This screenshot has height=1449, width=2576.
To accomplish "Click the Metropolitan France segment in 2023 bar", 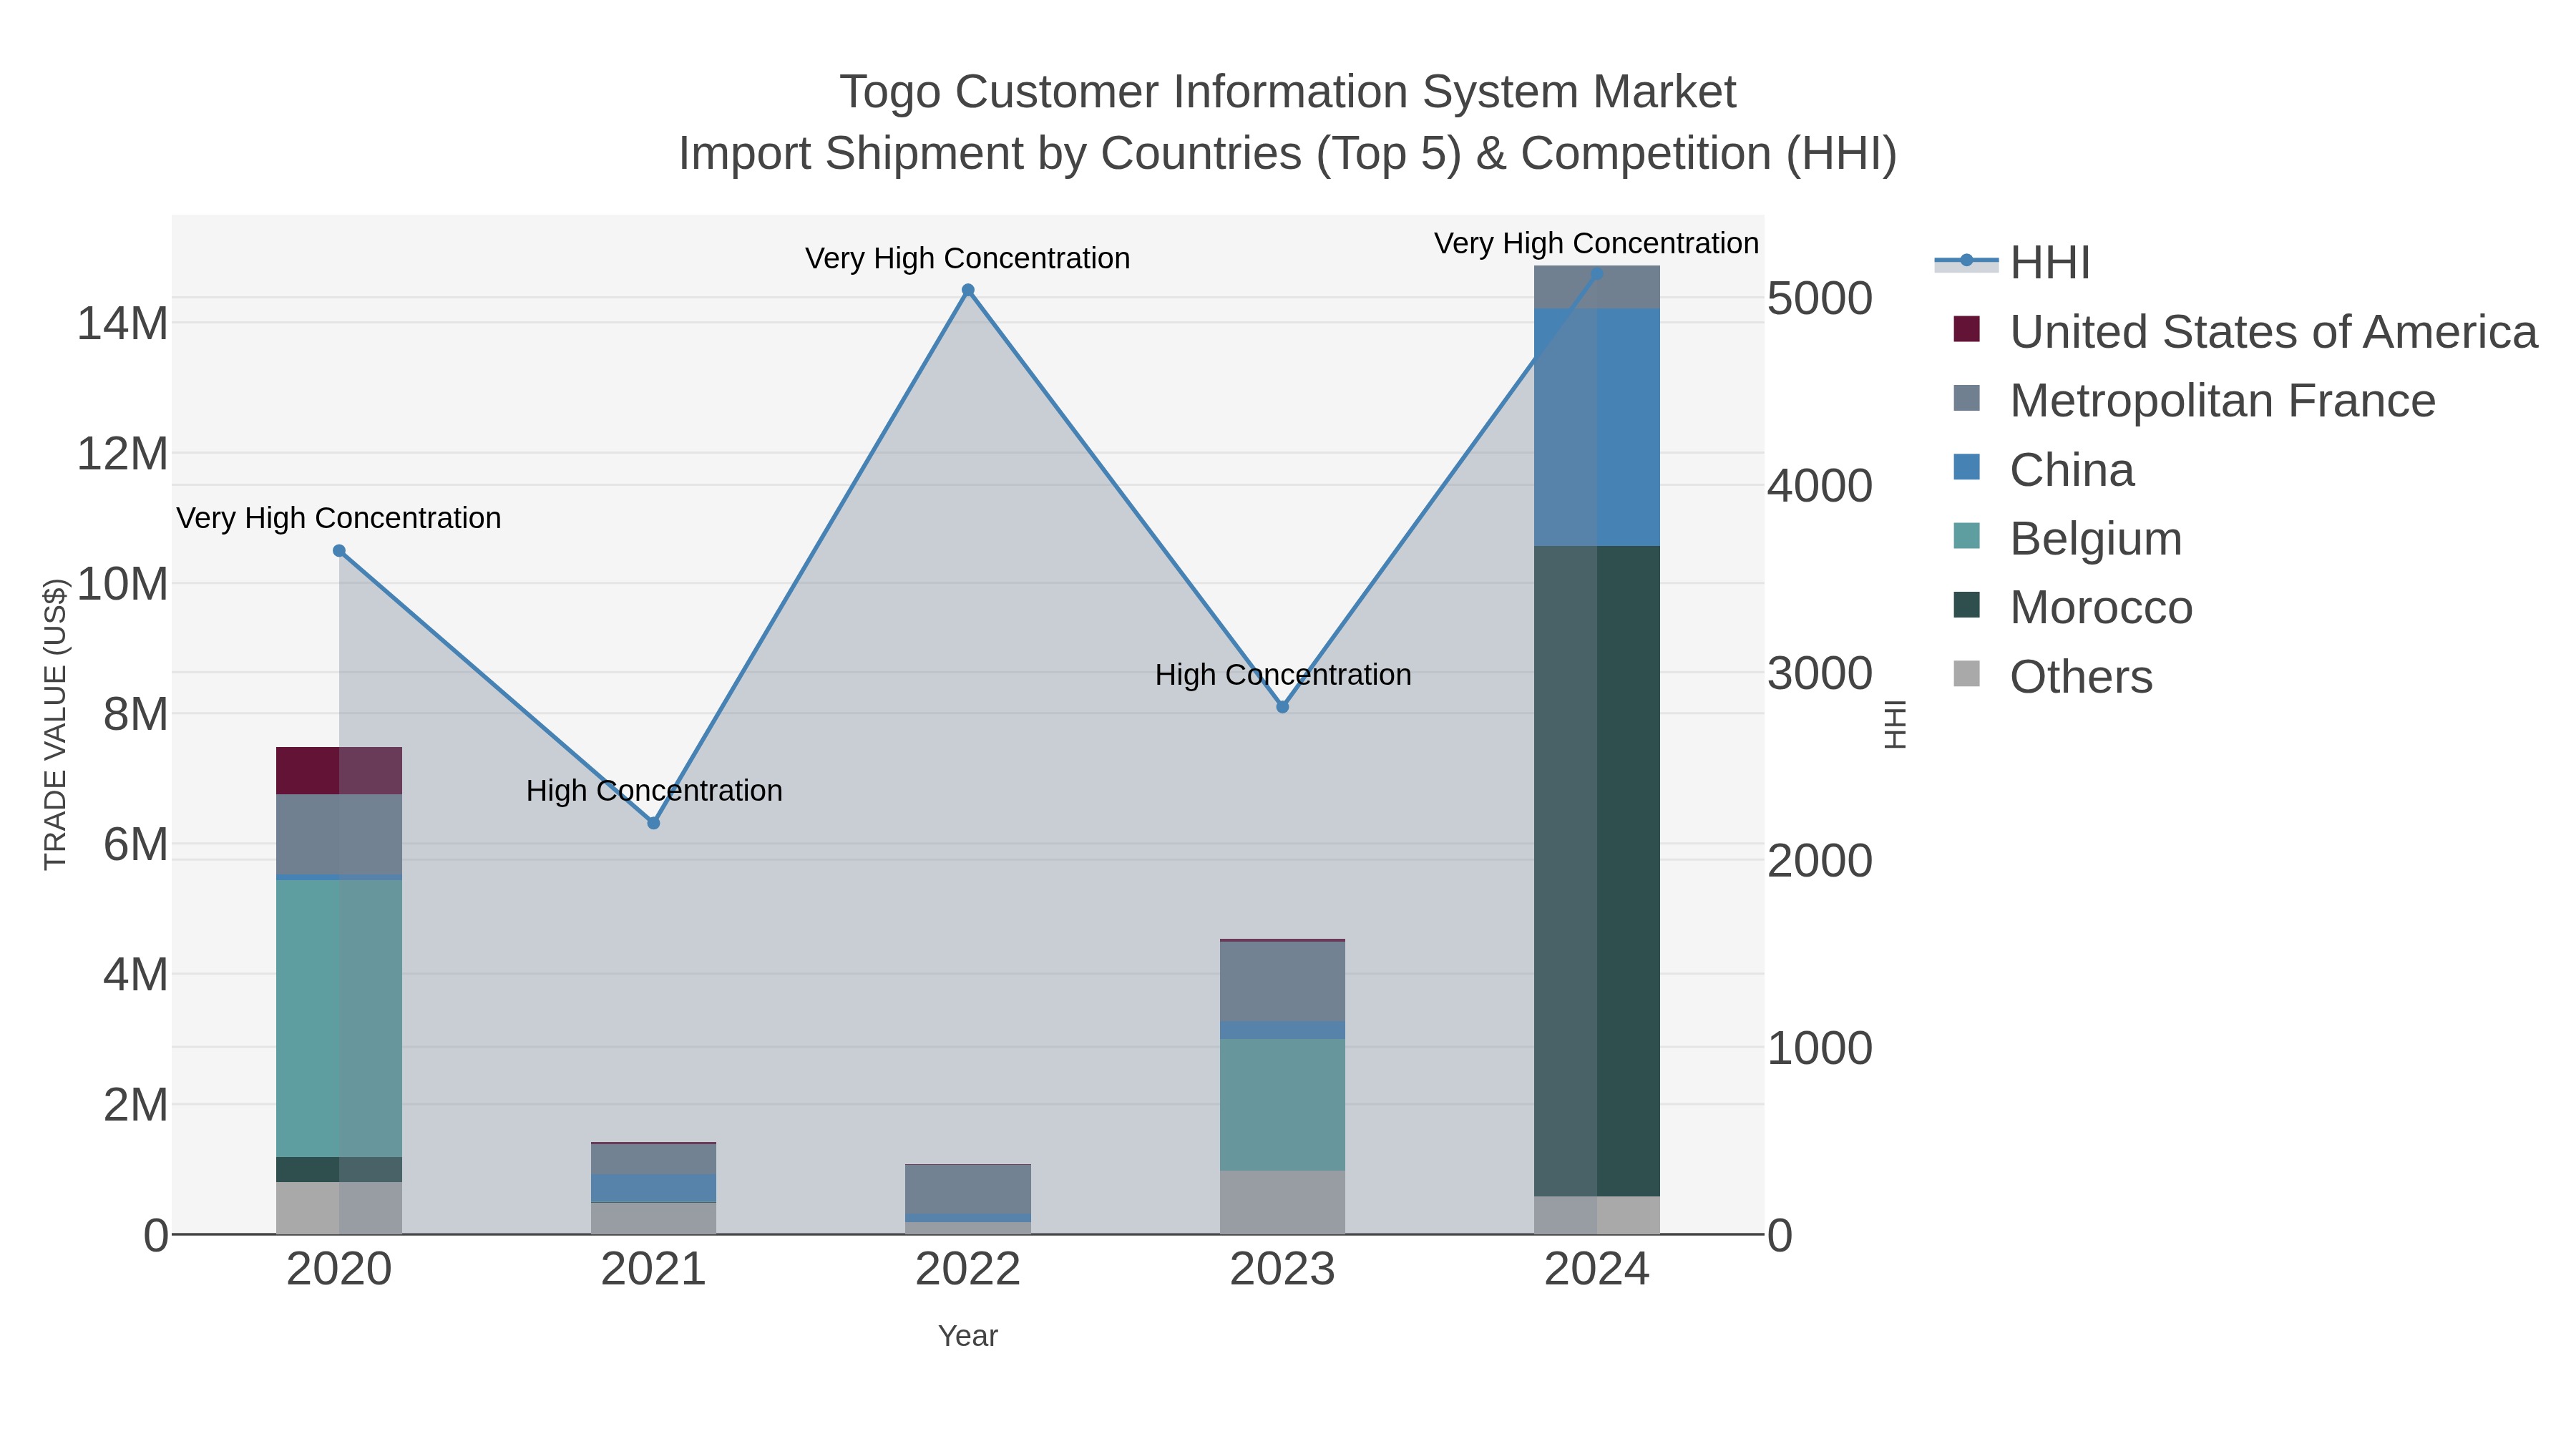I will [1283, 981].
